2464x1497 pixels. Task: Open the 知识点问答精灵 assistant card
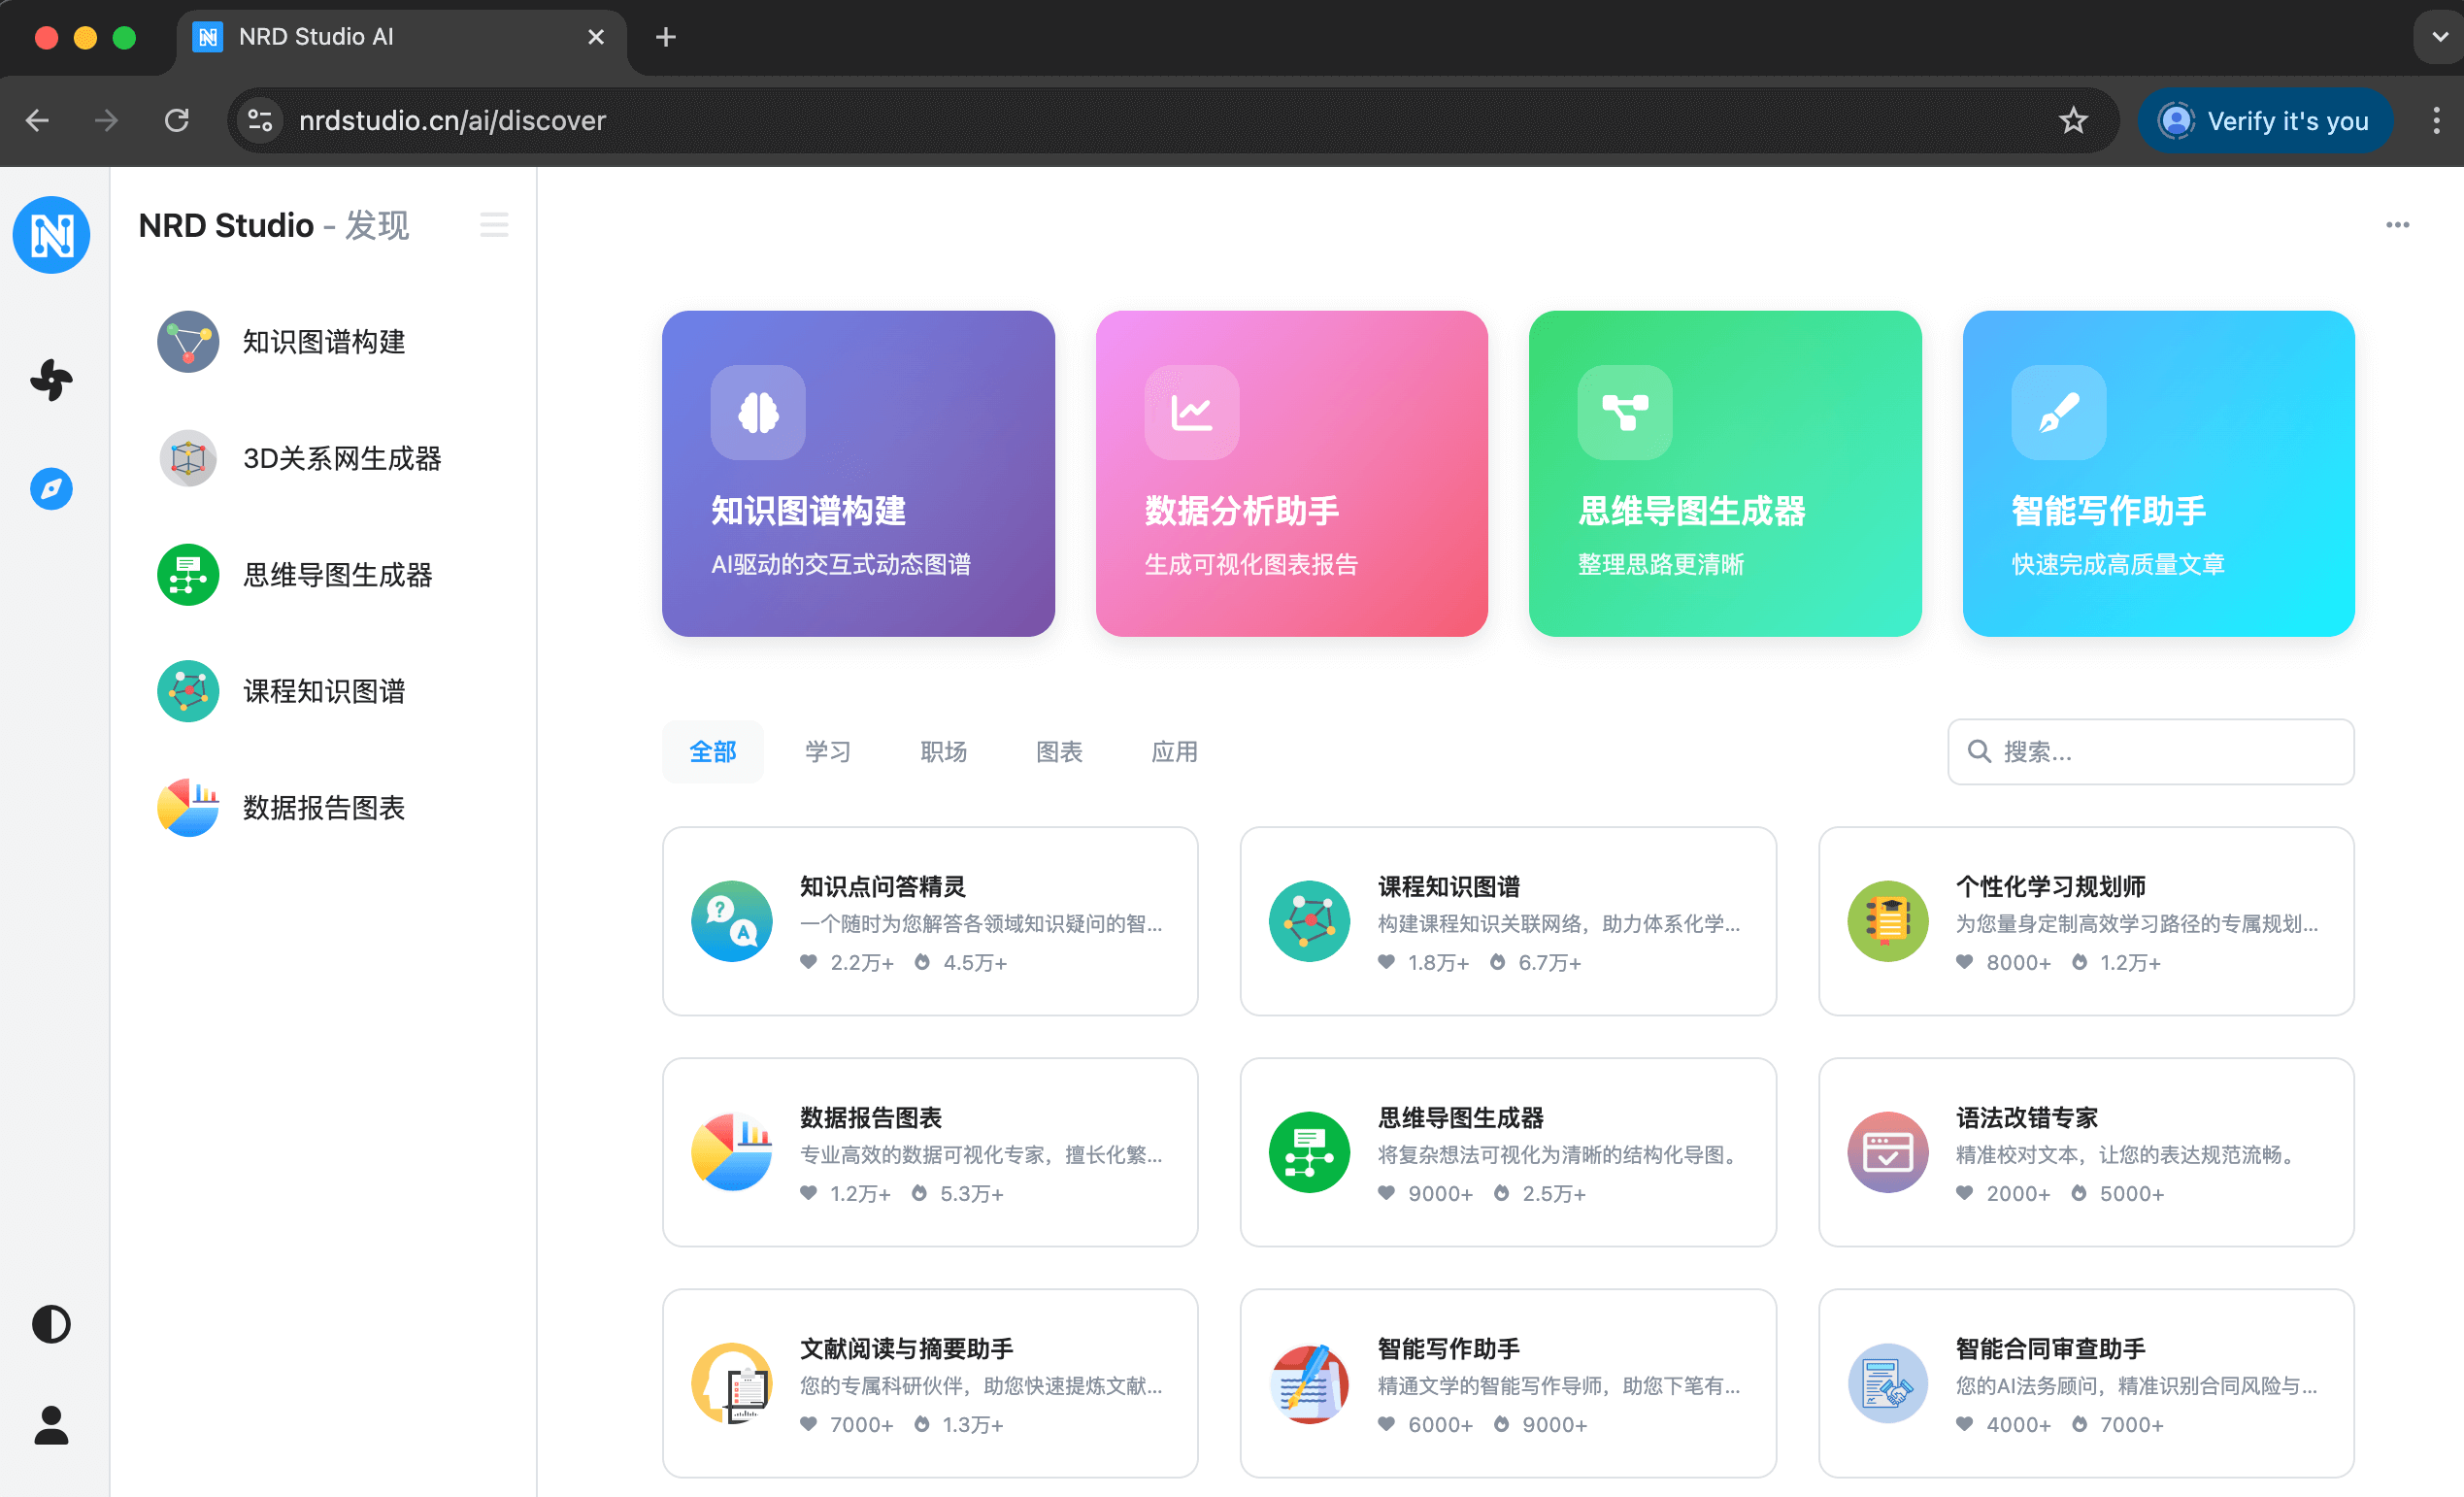point(929,921)
